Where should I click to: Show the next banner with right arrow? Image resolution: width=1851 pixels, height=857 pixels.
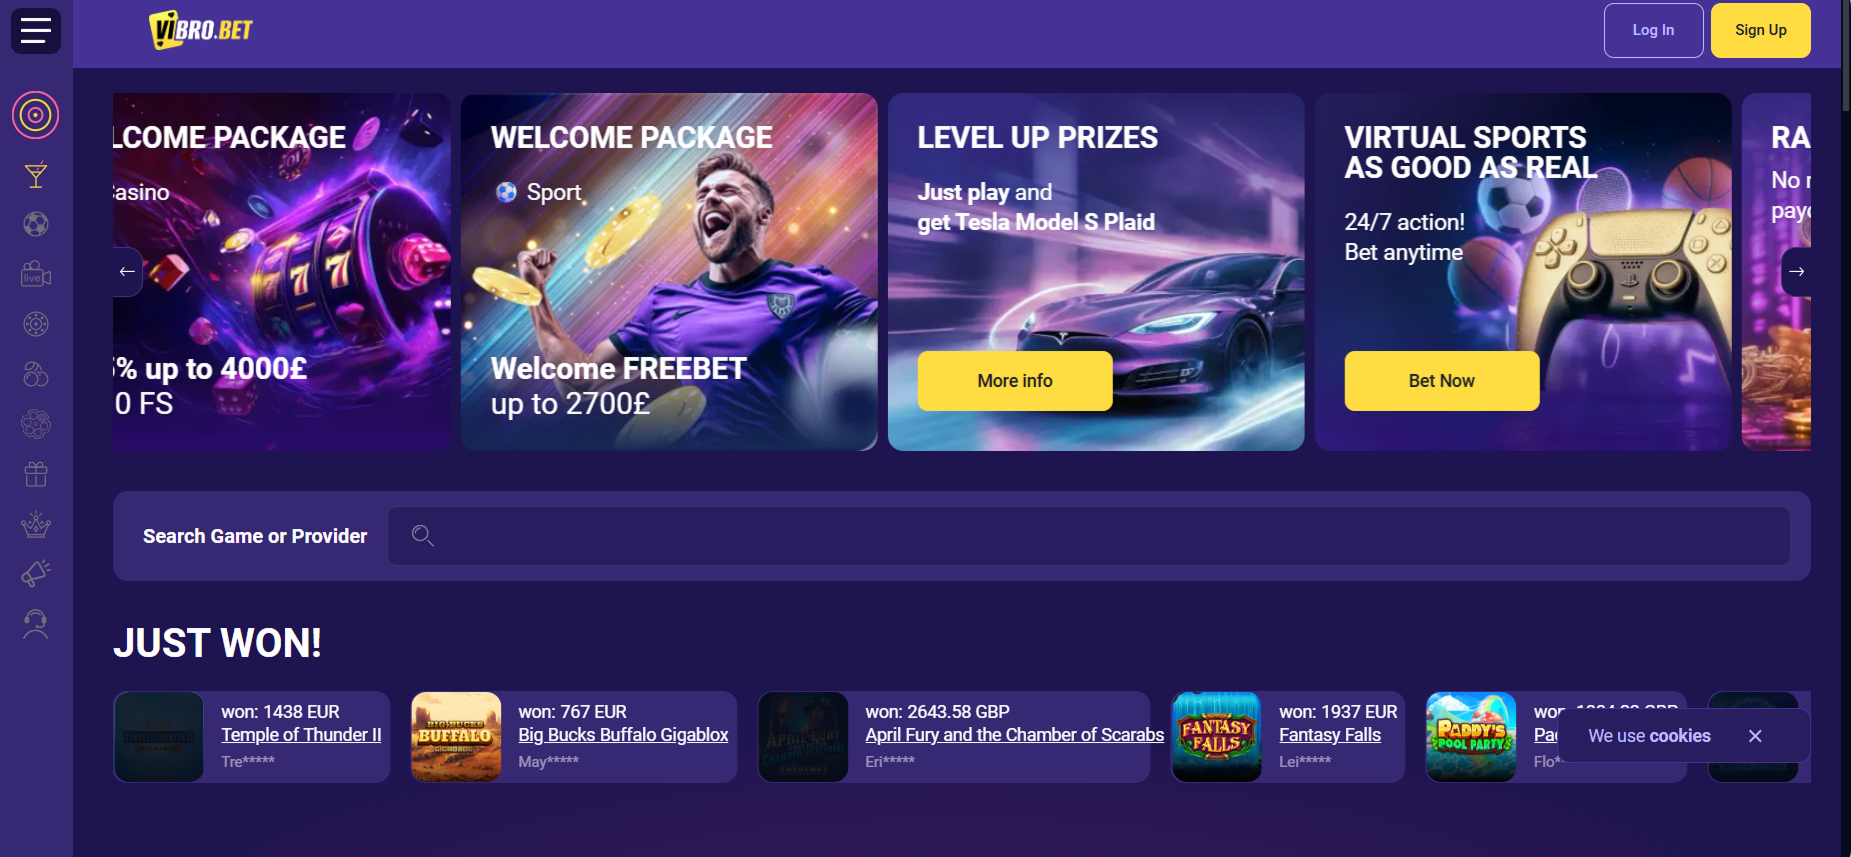(1796, 272)
